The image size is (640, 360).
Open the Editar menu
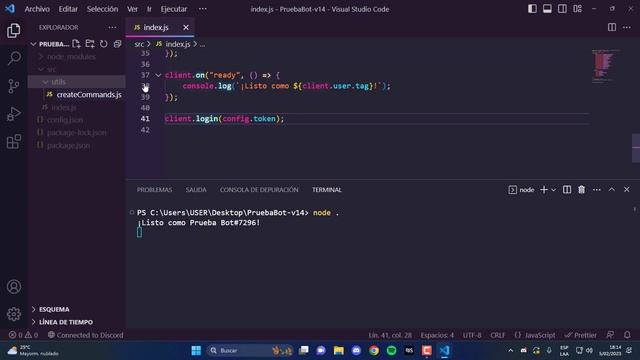click(x=68, y=9)
